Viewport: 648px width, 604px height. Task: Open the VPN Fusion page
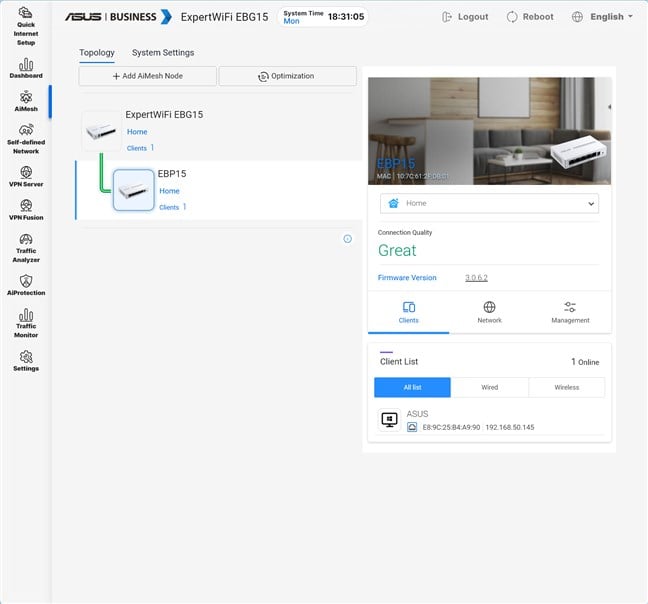[26, 210]
